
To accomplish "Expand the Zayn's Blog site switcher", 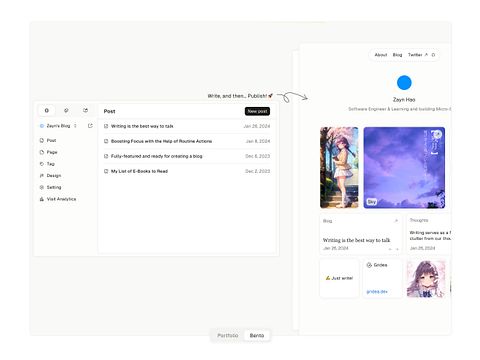I will coord(59,126).
